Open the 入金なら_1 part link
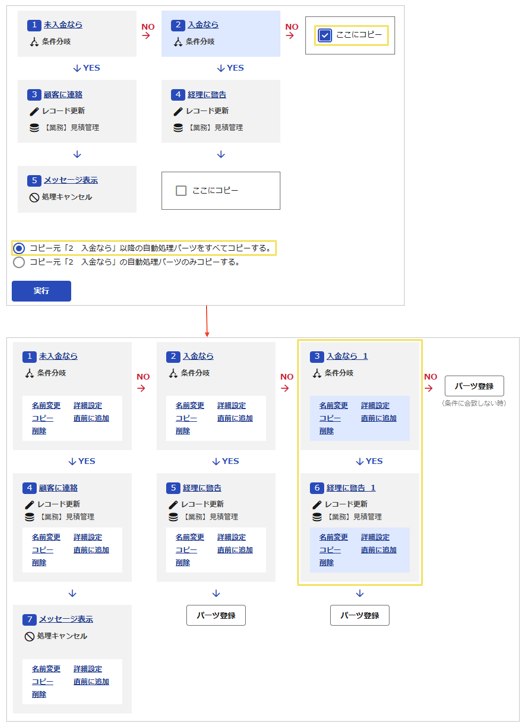The image size is (526, 724). (x=347, y=356)
